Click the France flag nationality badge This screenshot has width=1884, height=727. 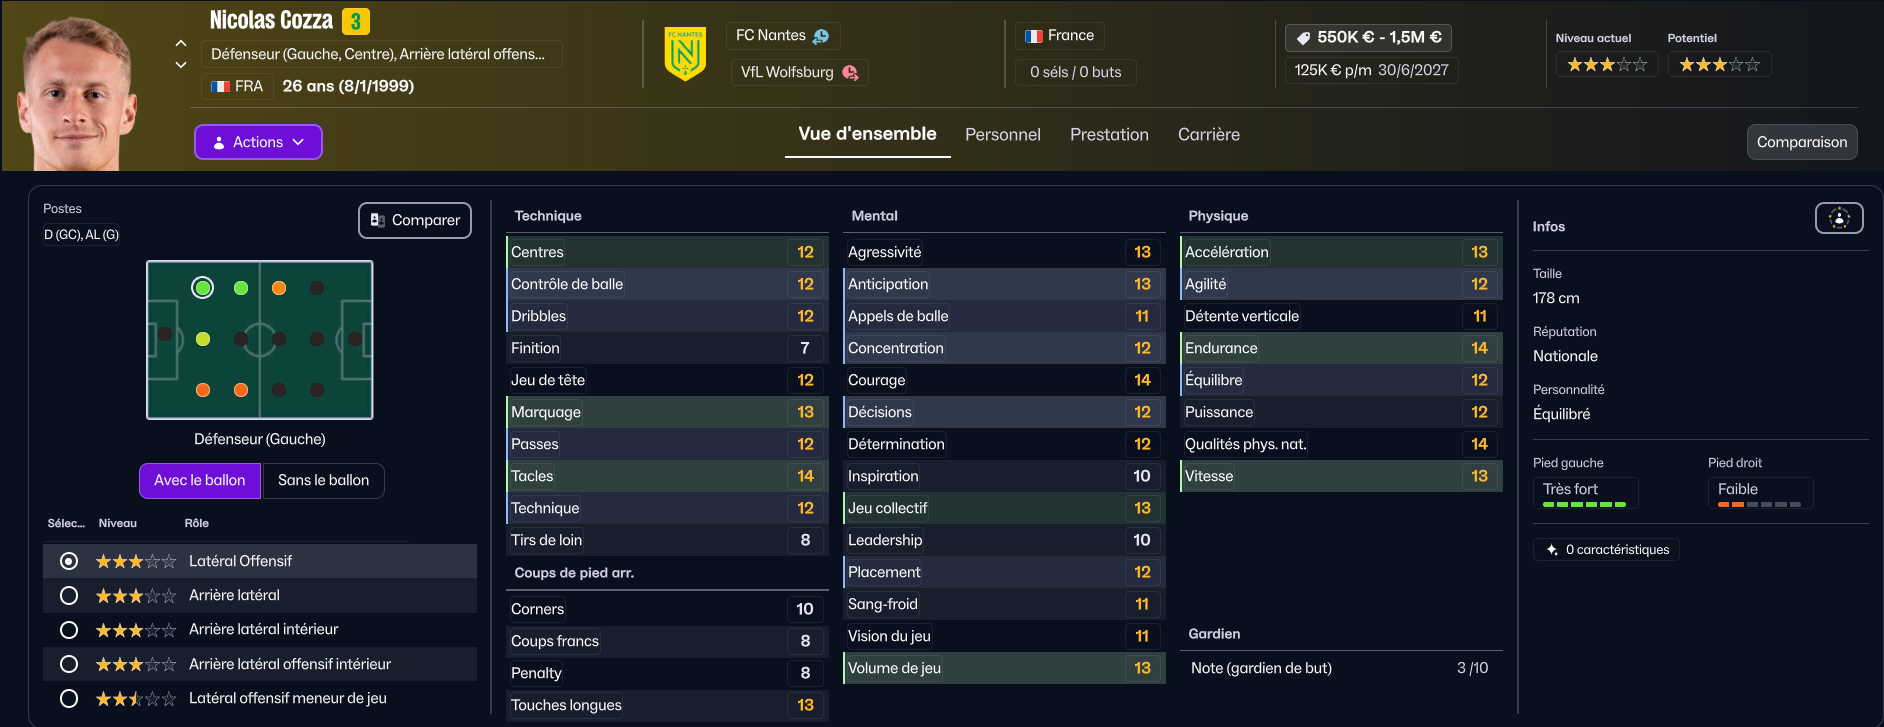point(1034,36)
